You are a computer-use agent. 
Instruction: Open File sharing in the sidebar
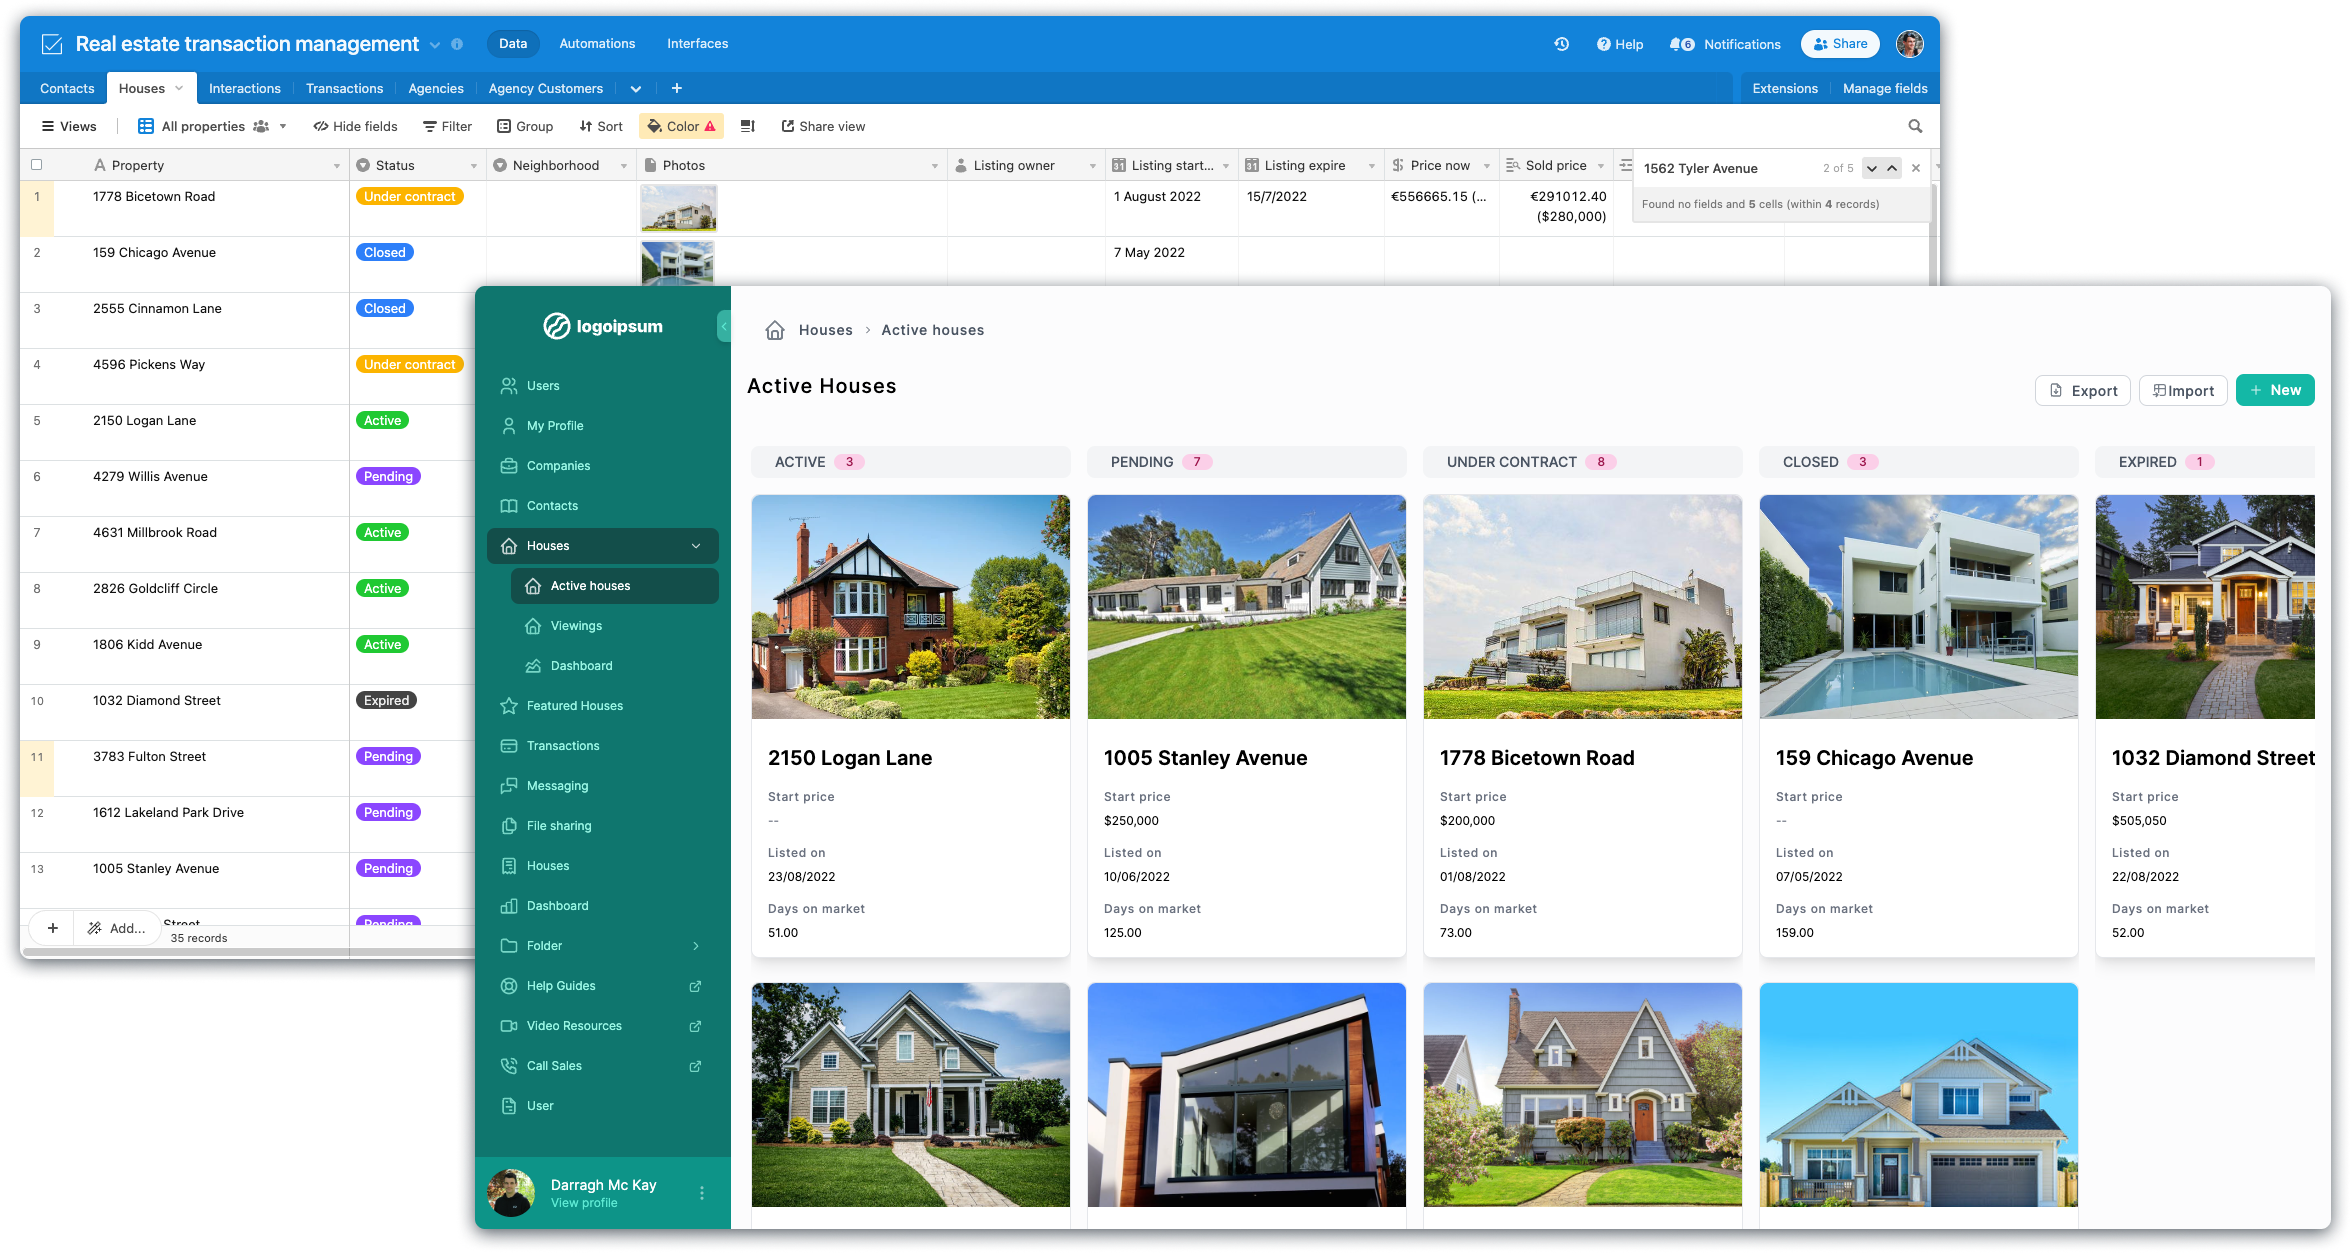558,825
